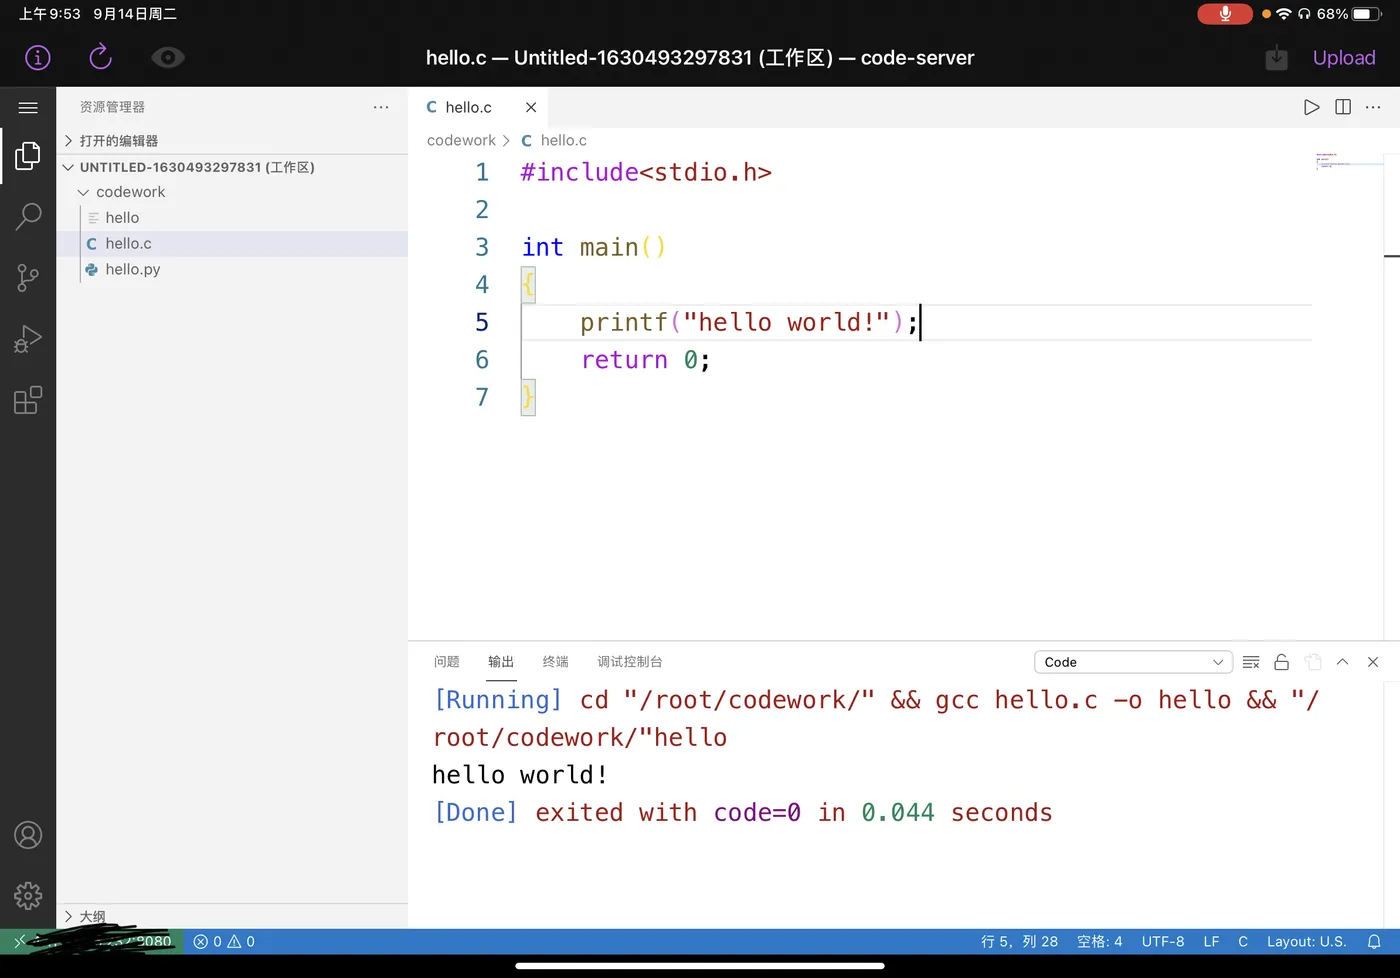Select hello.c in the file tree
The image size is (1400, 978).
click(232, 244)
